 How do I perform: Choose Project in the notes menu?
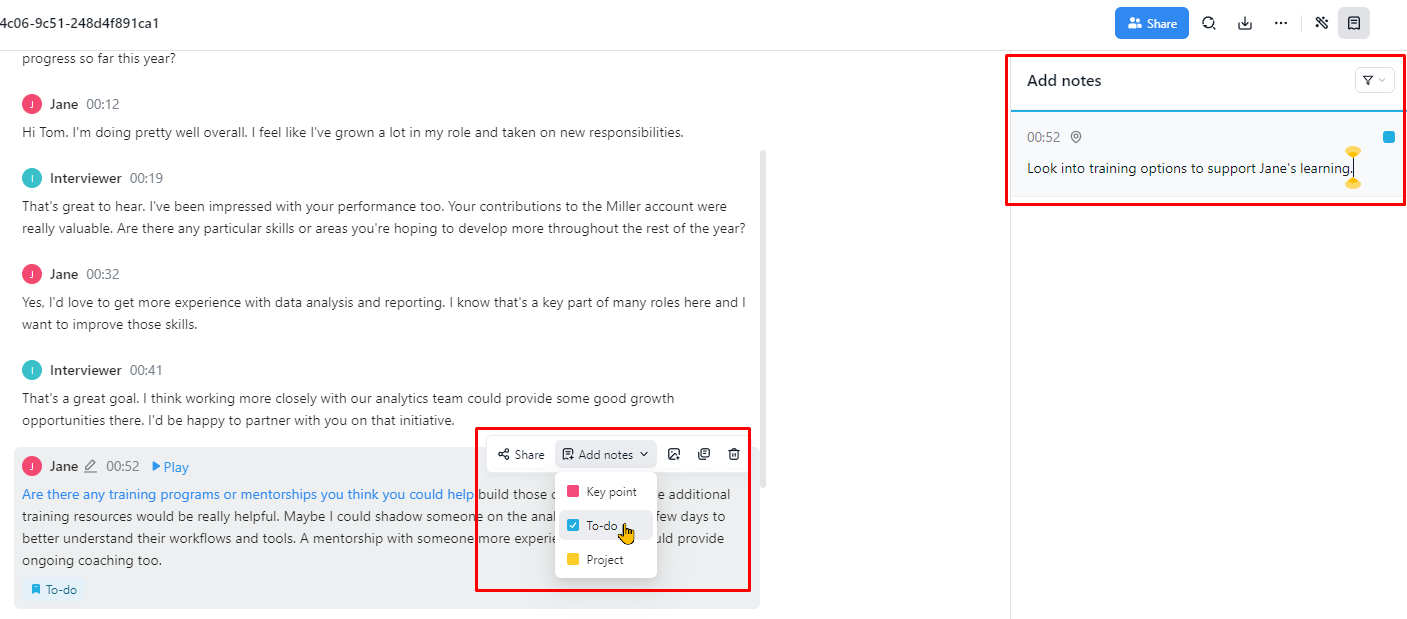[x=605, y=560]
